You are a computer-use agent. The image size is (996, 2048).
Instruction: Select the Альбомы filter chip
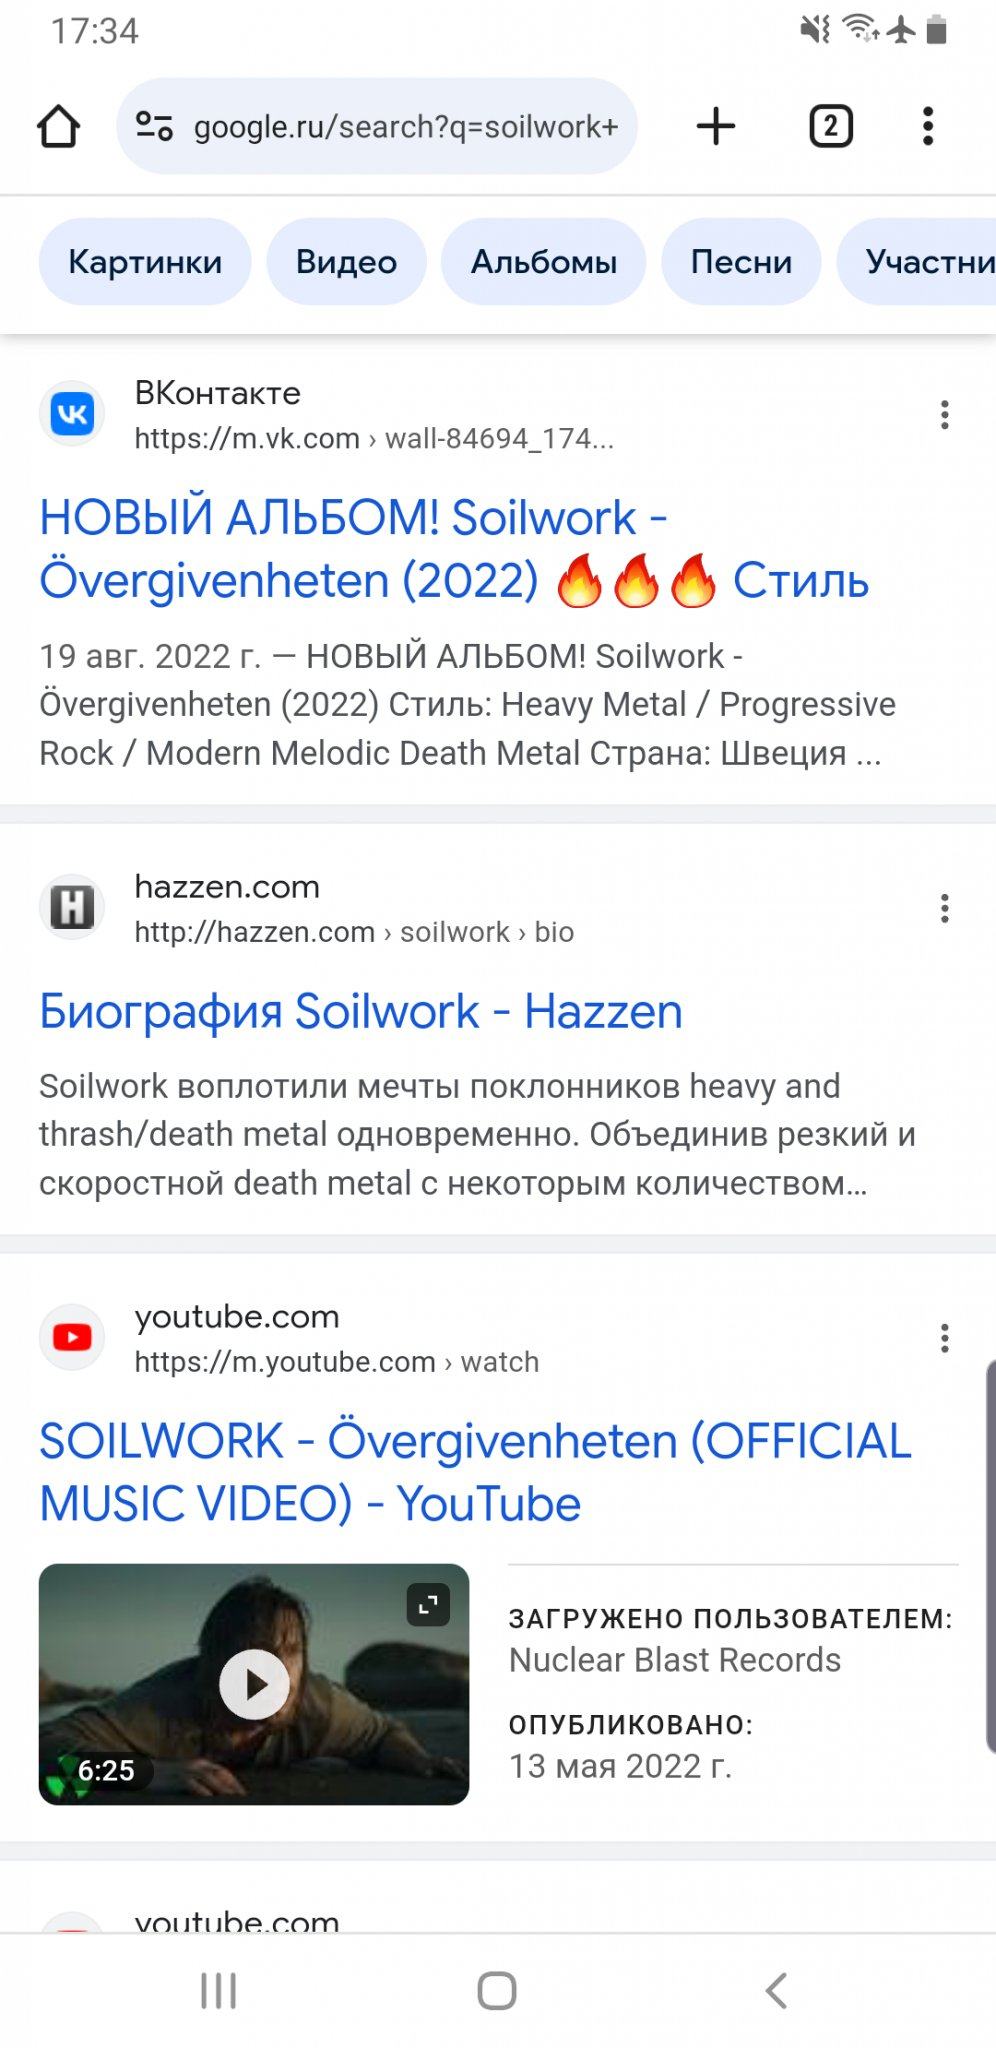click(x=543, y=262)
